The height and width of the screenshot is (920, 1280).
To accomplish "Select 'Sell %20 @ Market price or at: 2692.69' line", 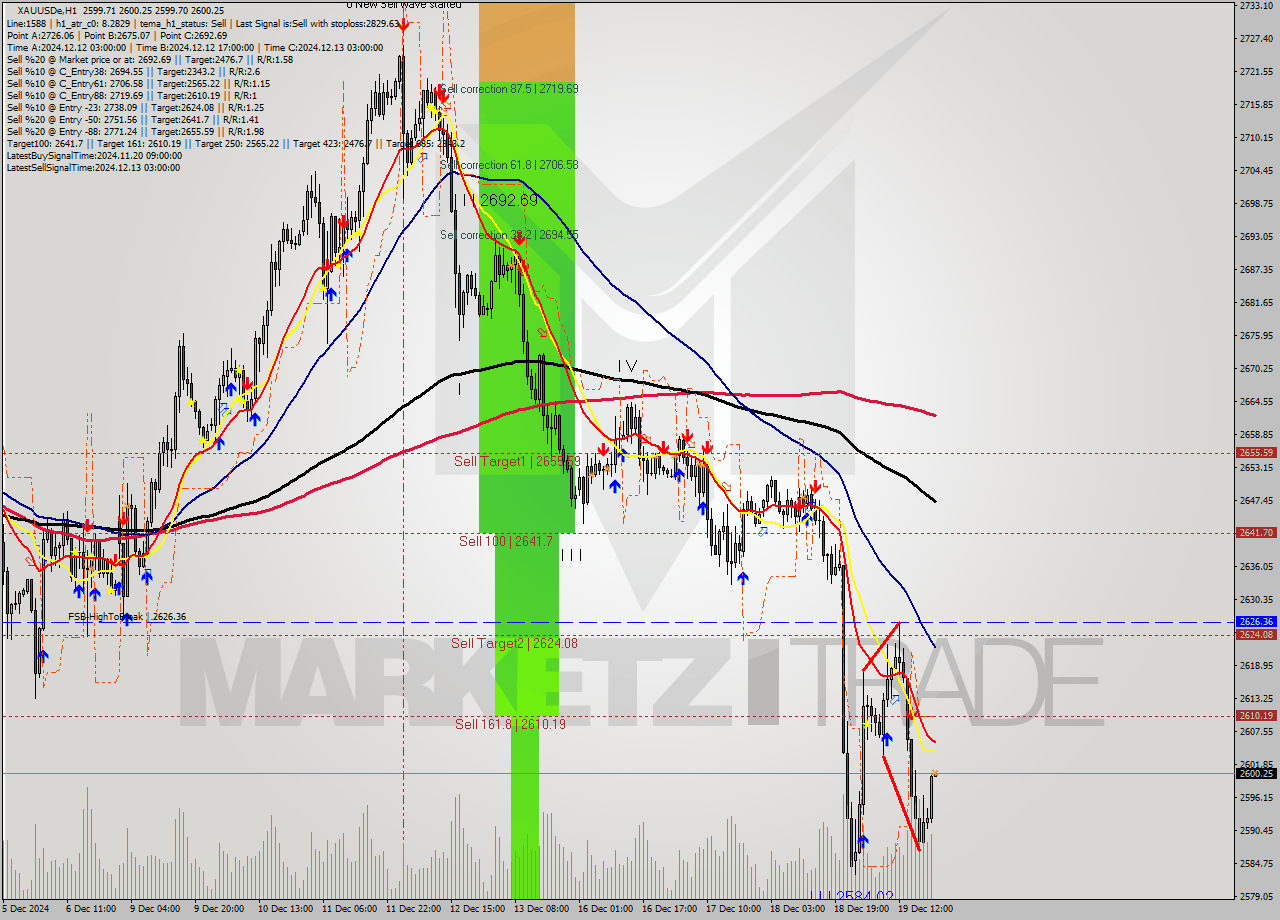I will click(149, 60).
